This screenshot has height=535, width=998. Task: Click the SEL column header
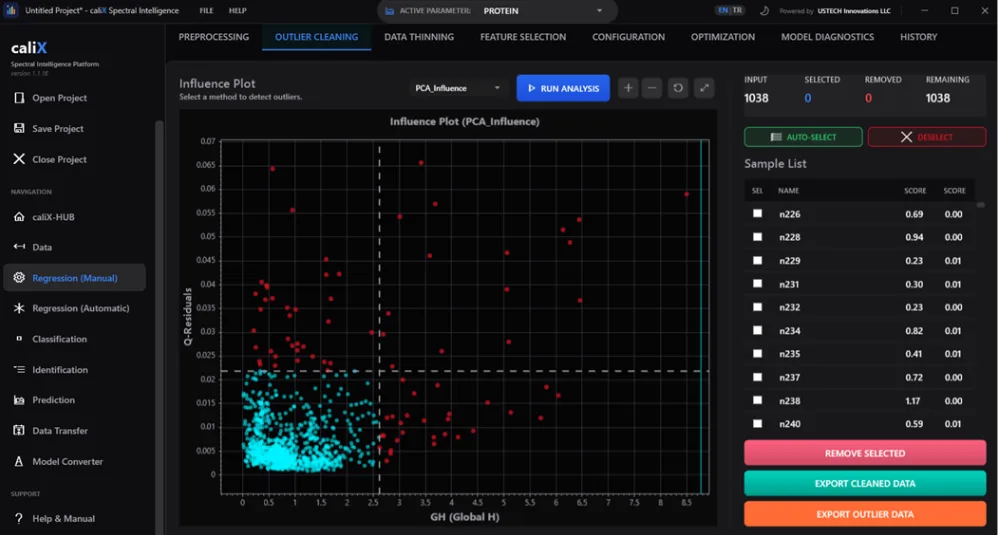[757, 191]
